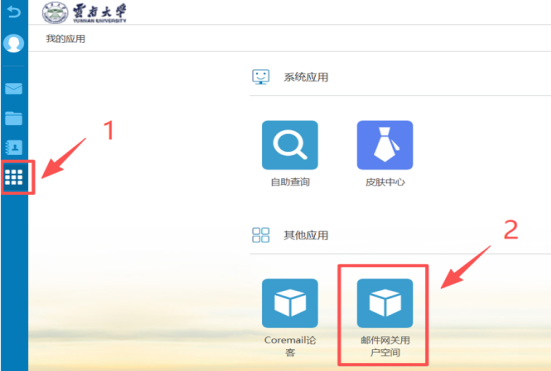Image resolution: width=551 pixels, height=371 pixels.
Task: Click the 系统应用 monitor icon
Action: (x=261, y=77)
